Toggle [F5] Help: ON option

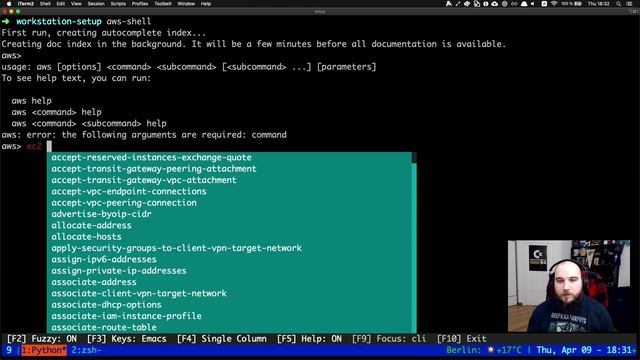coord(309,339)
